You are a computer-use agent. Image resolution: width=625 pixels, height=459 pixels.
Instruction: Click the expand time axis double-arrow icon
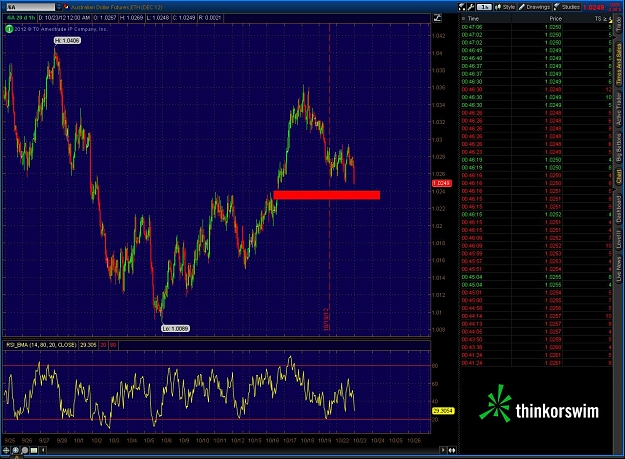(452, 450)
